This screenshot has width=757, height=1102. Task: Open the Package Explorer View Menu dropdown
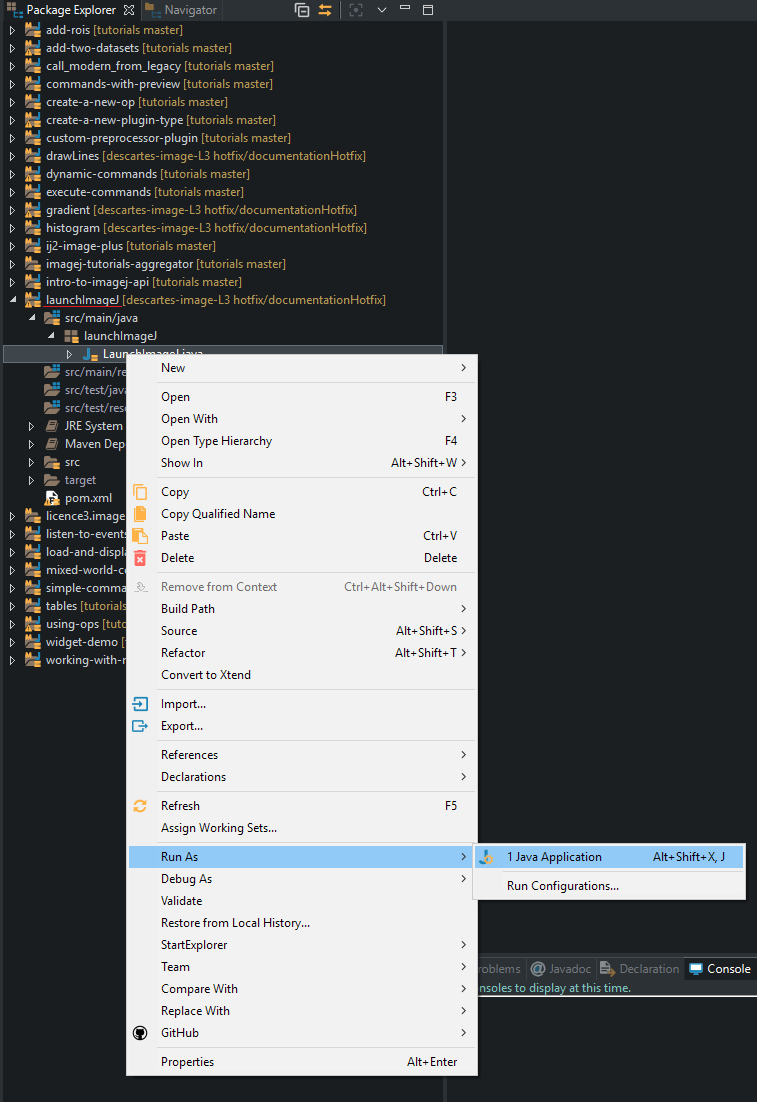click(x=382, y=10)
